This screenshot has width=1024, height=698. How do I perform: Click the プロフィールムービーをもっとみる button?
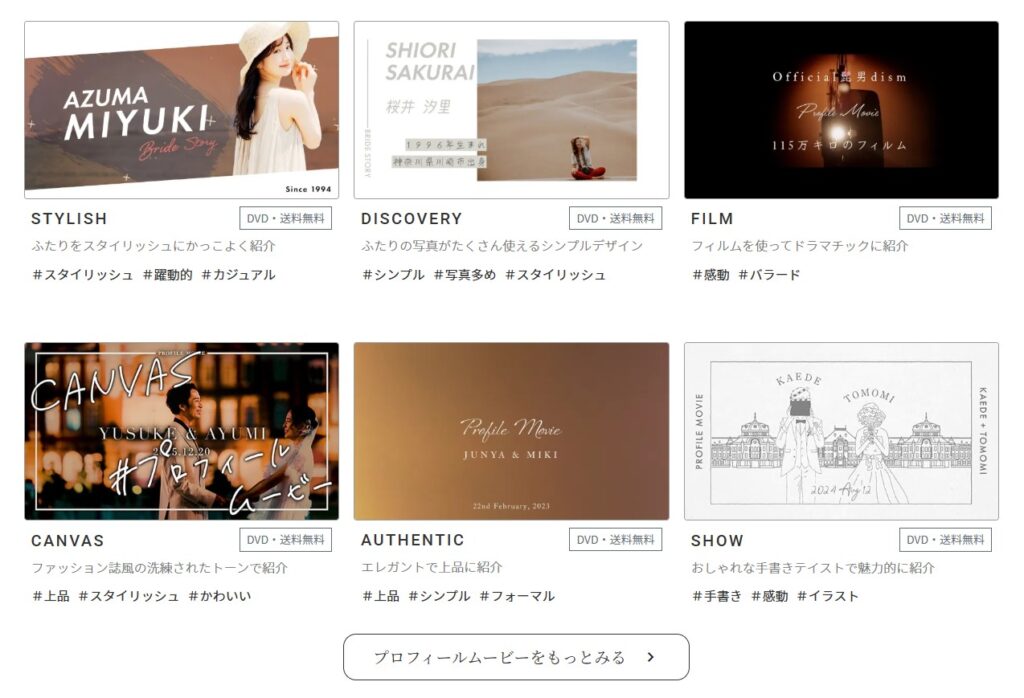[500, 657]
